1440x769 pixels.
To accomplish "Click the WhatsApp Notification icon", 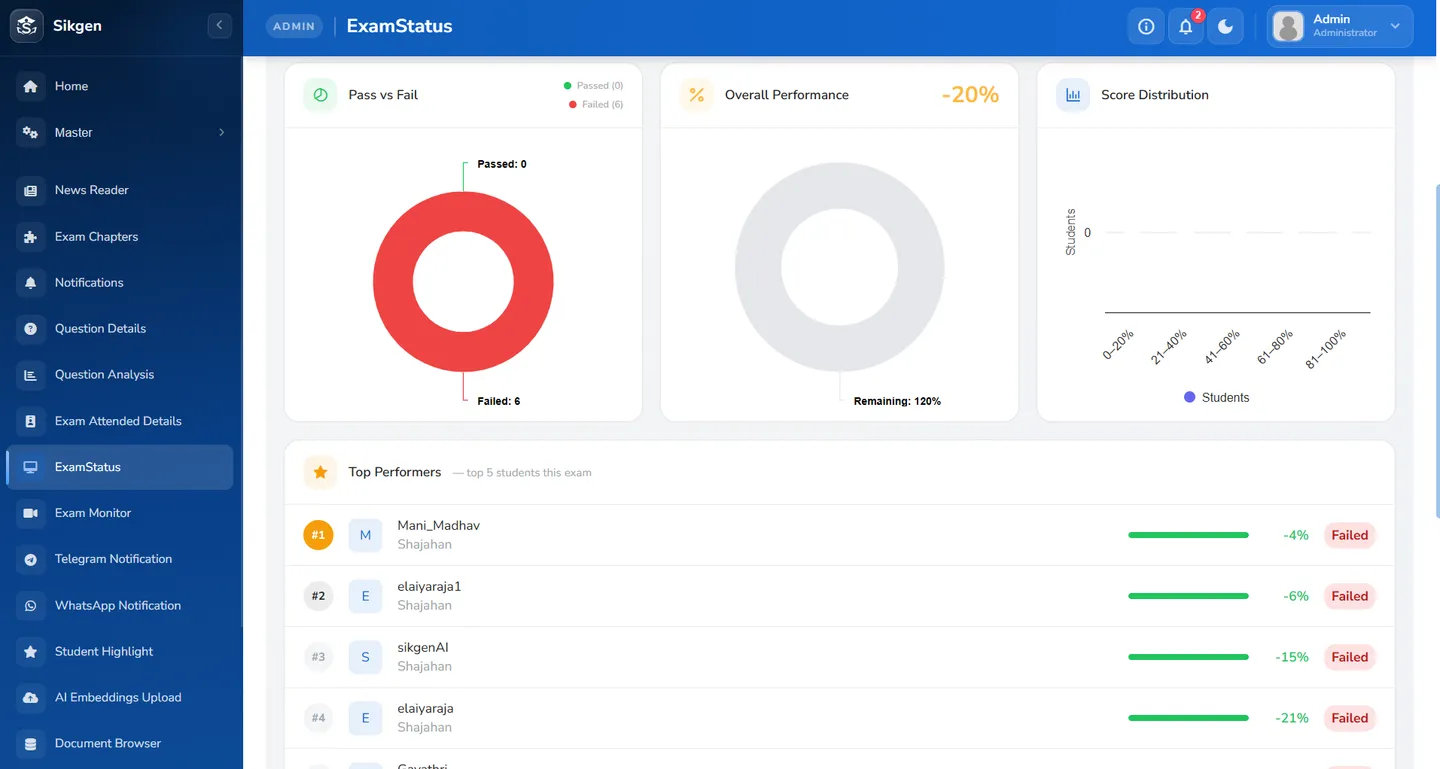I will (x=30, y=606).
